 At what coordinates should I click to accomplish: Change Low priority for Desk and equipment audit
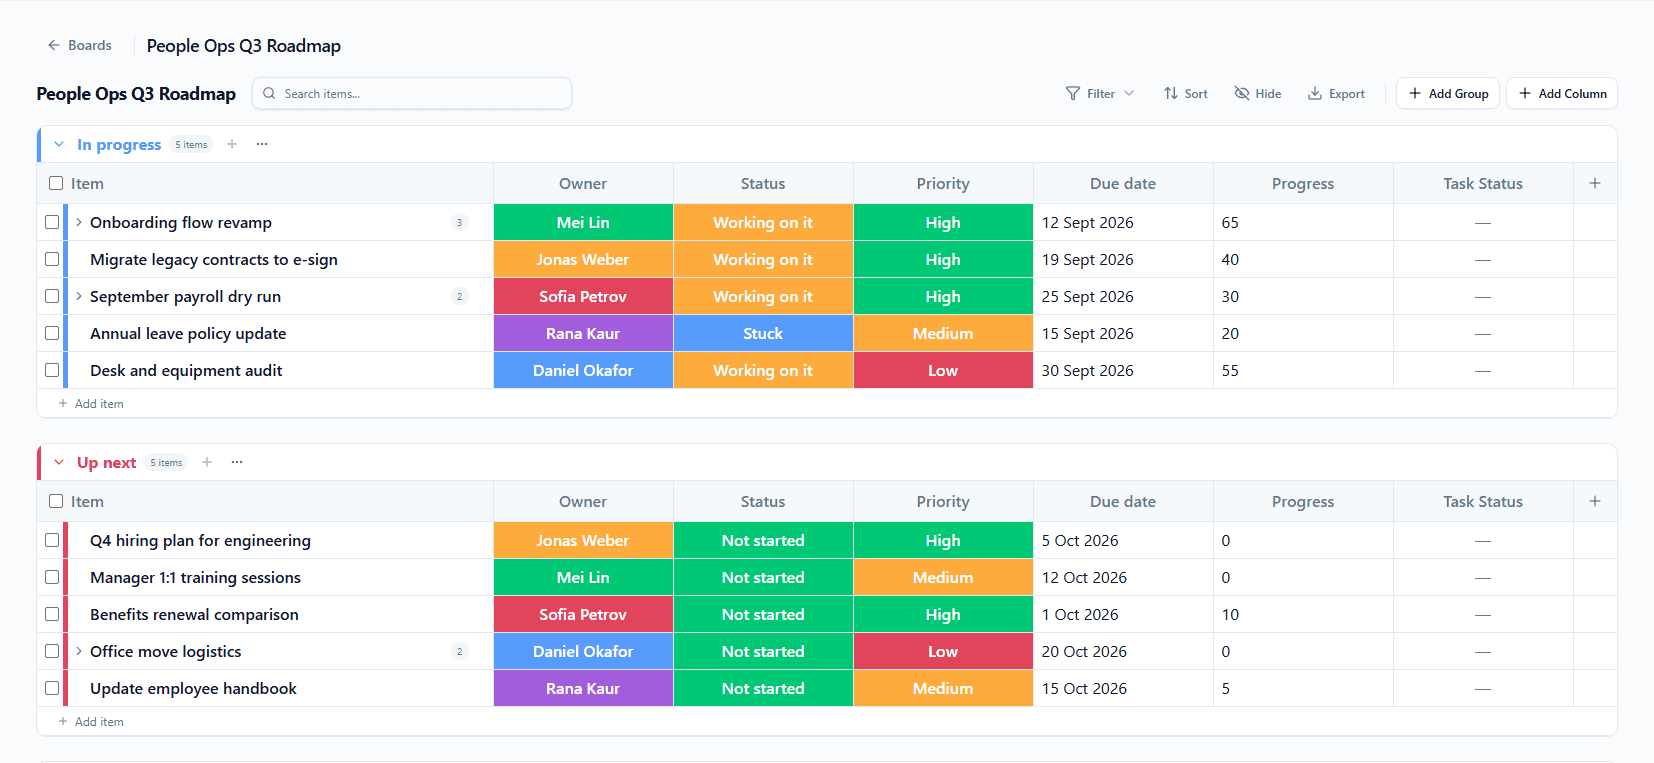[x=943, y=370]
